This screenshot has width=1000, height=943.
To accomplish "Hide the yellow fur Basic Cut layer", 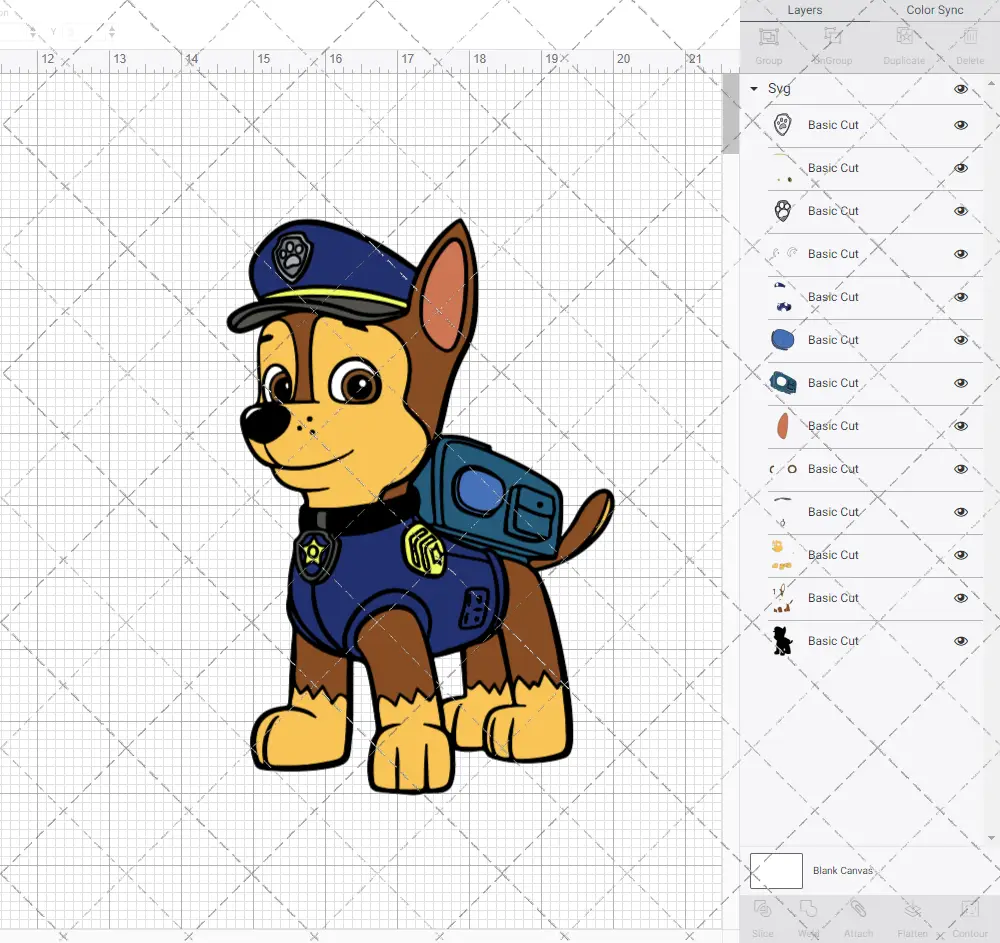I will click(960, 555).
